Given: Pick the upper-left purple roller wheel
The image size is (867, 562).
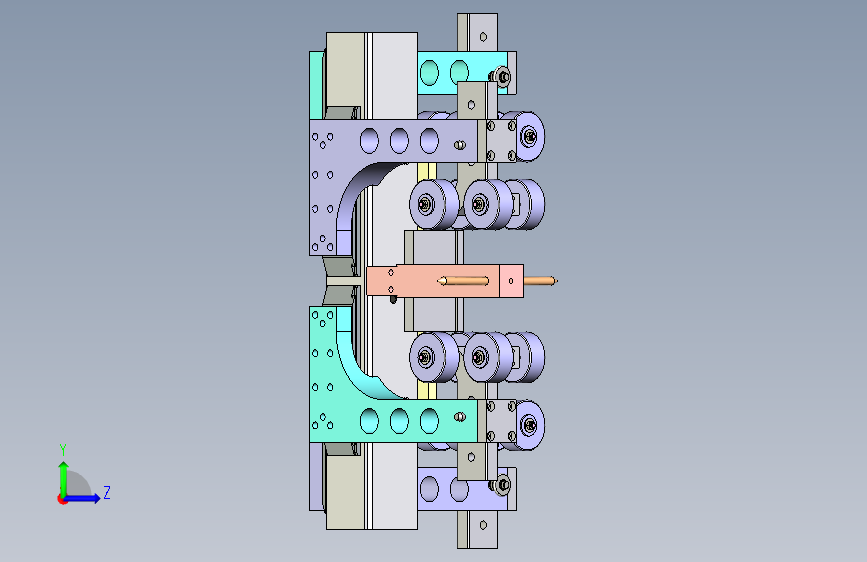Looking at the screenshot, I should 432,204.
